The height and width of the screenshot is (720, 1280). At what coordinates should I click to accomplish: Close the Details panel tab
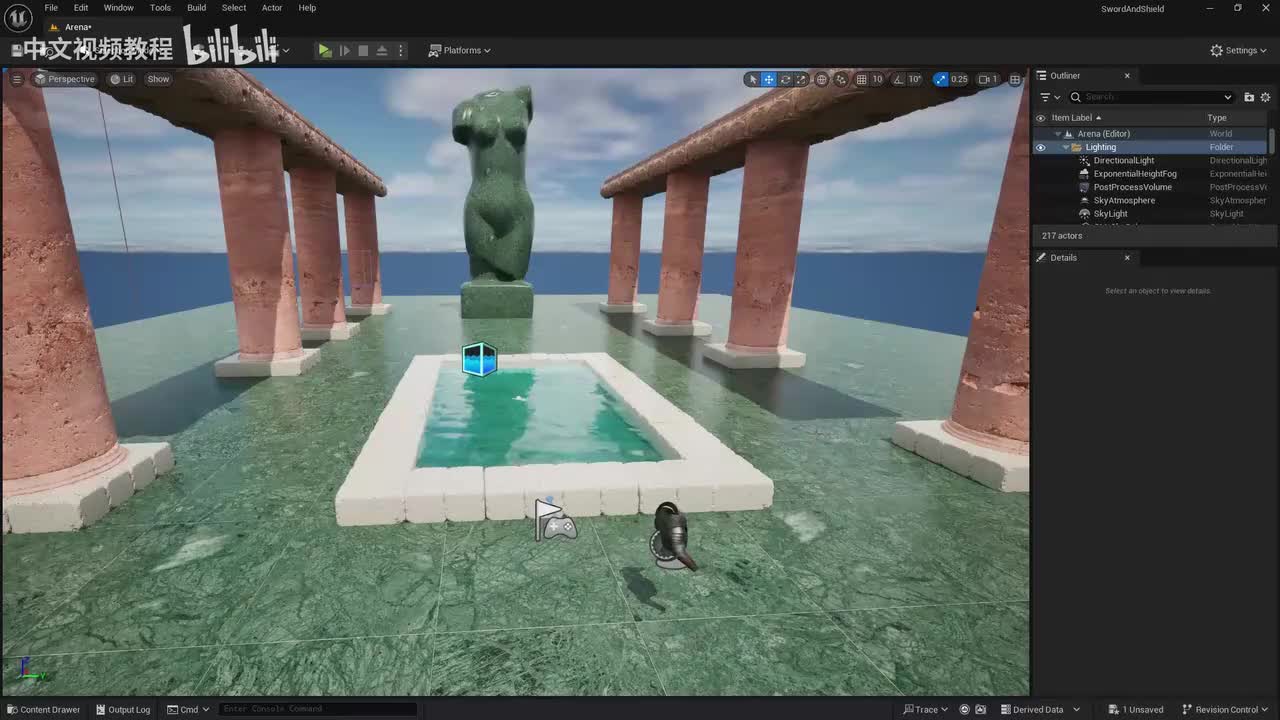tap(1127, 258)
